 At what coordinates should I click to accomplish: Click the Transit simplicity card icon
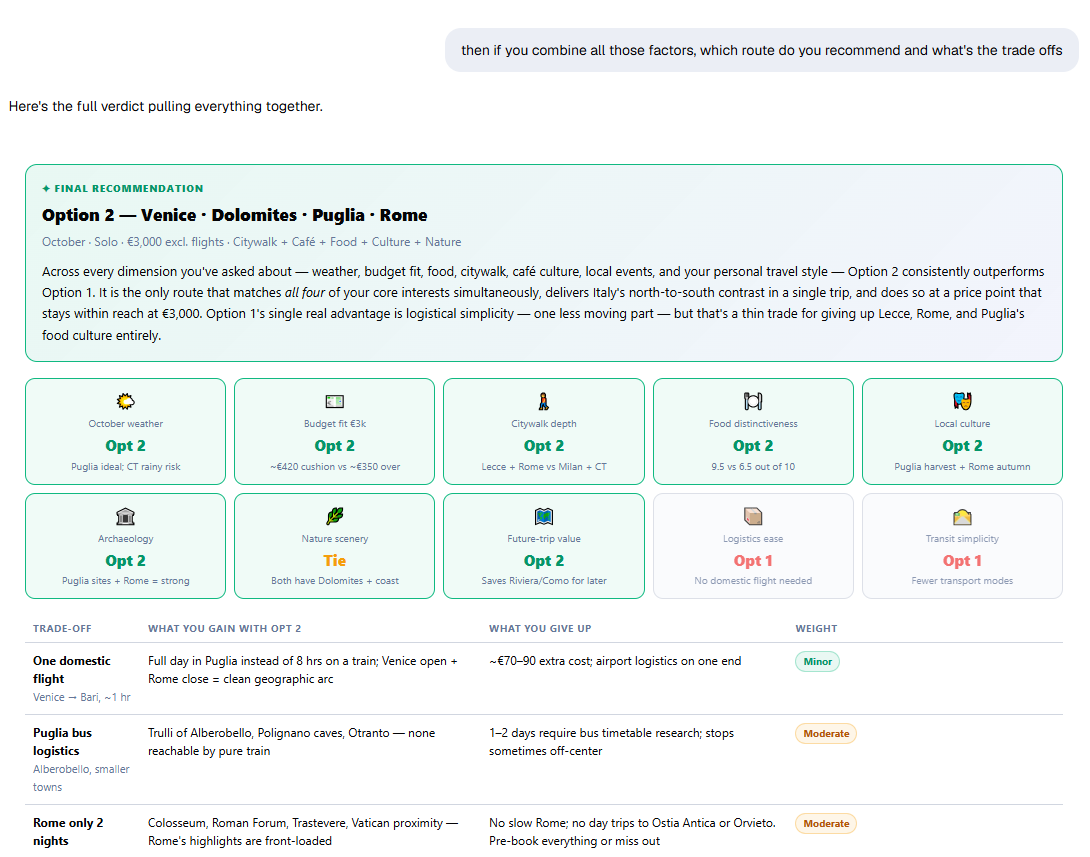click(x=962, y=516)
